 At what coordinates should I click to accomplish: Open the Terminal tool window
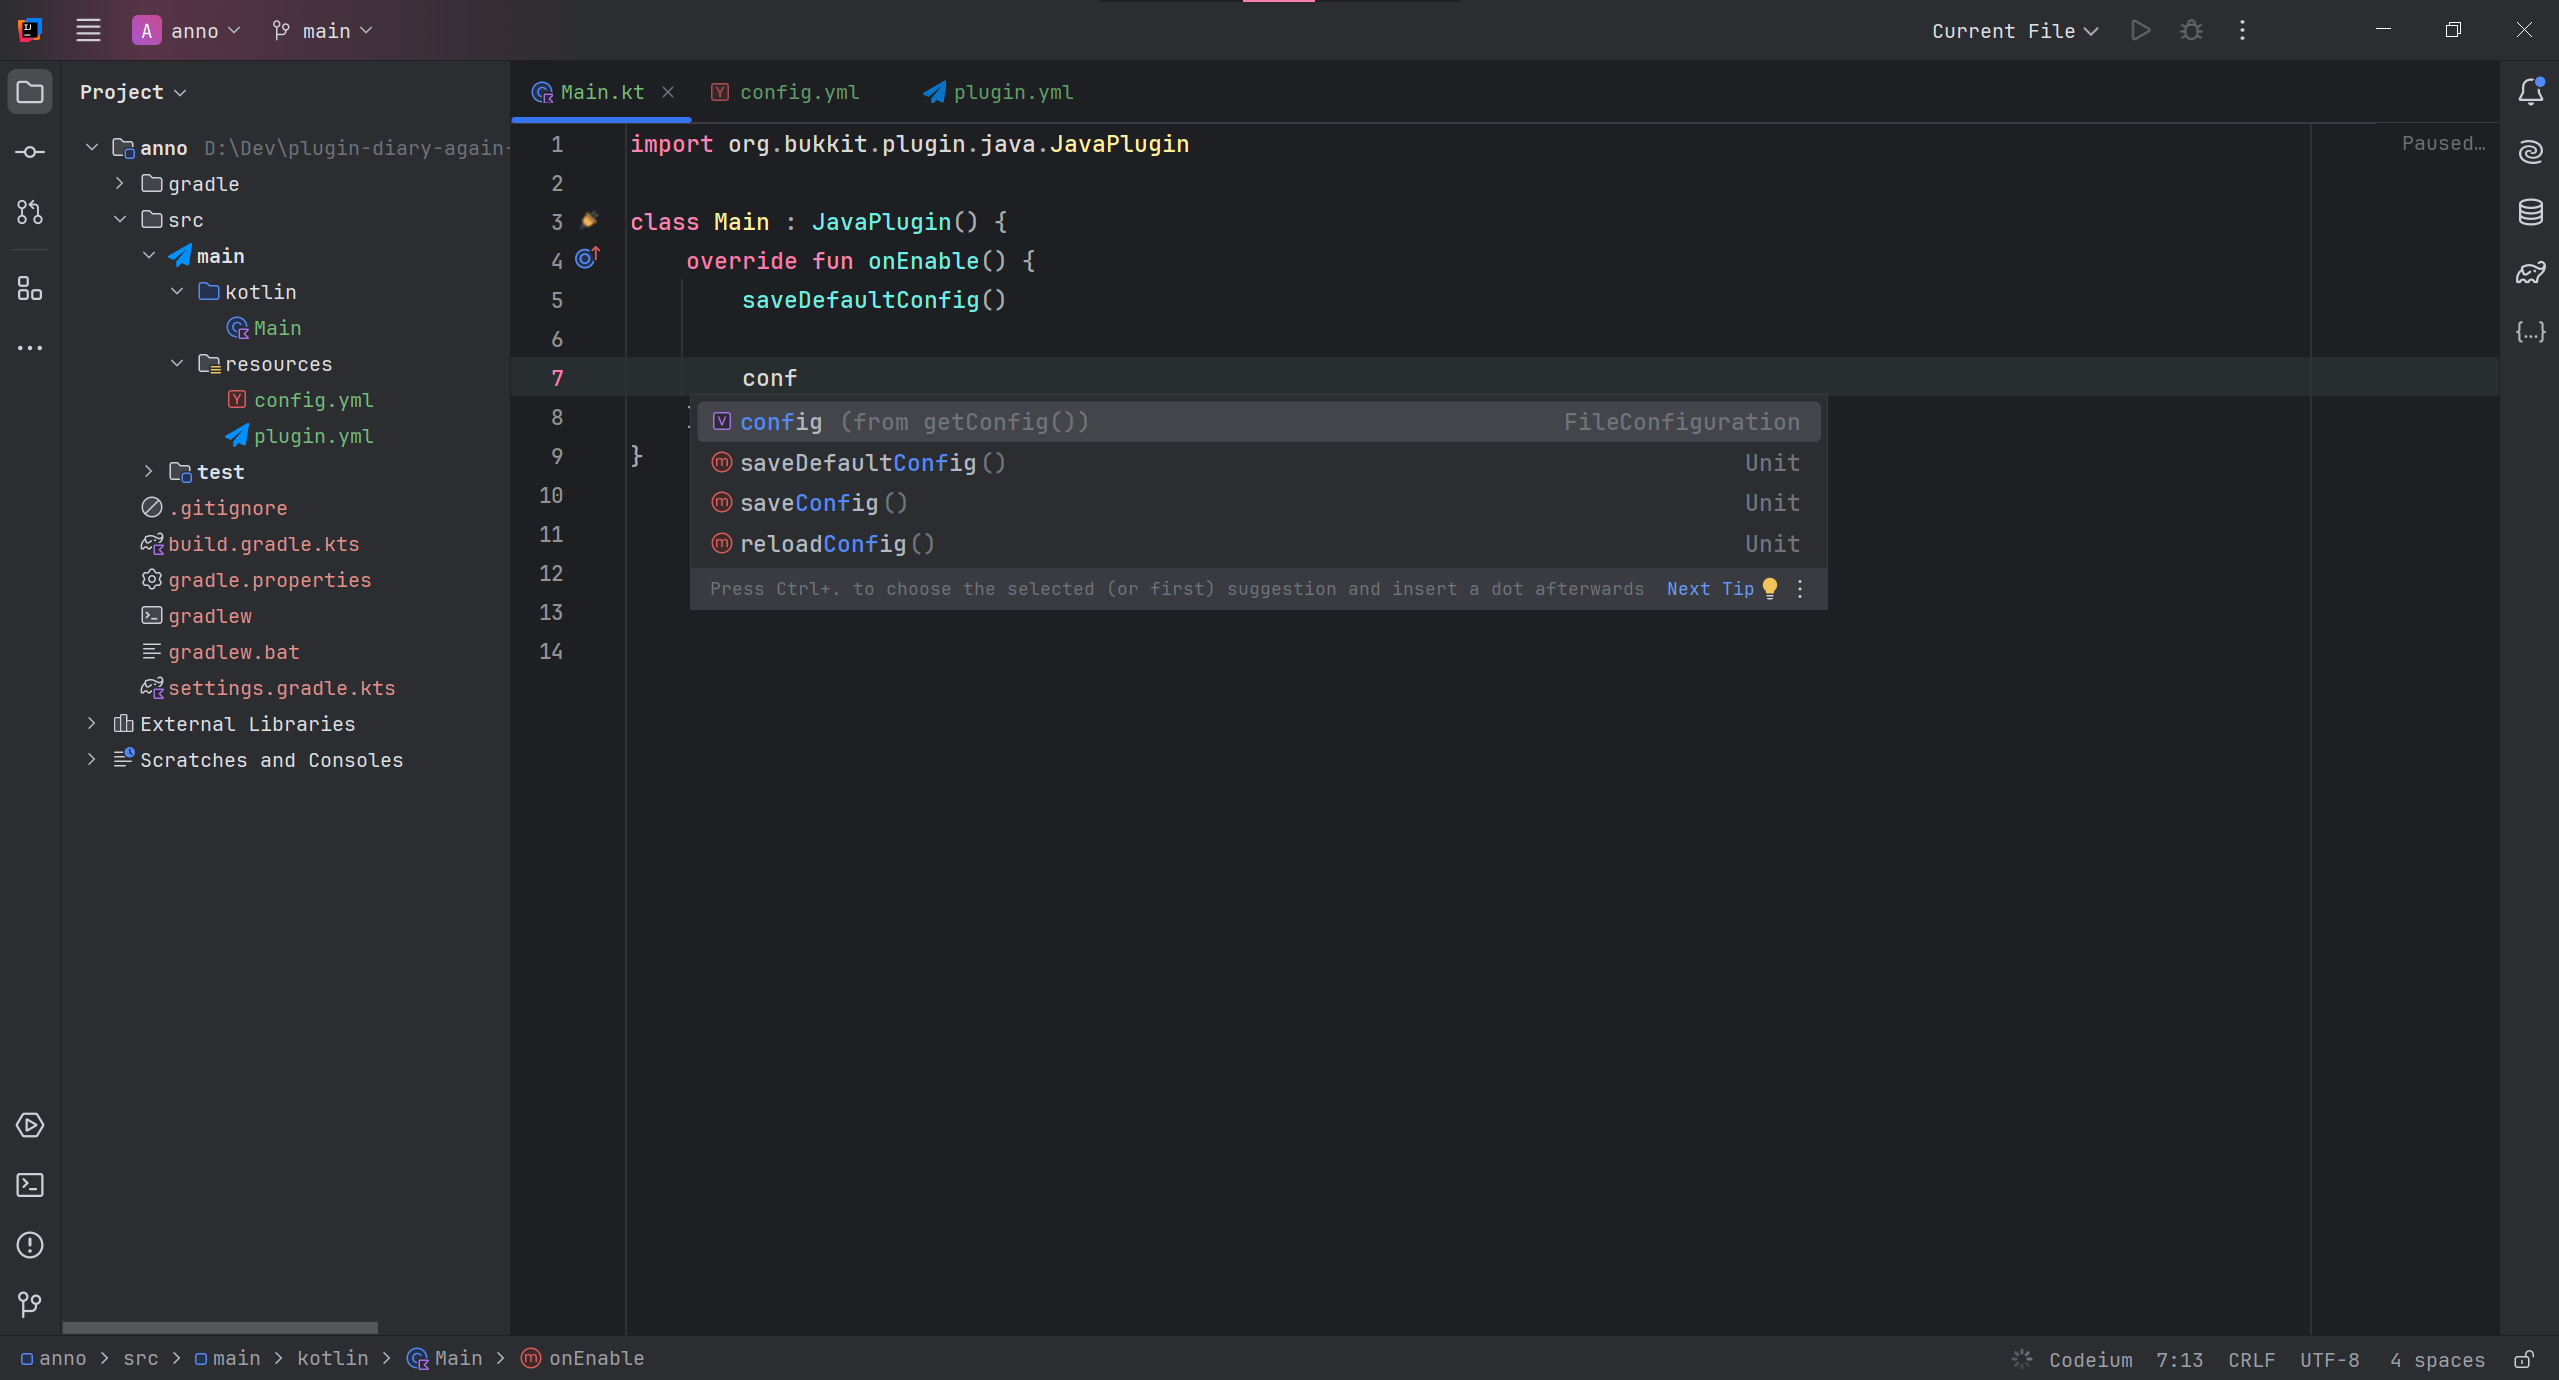[x=29, y=1185]
